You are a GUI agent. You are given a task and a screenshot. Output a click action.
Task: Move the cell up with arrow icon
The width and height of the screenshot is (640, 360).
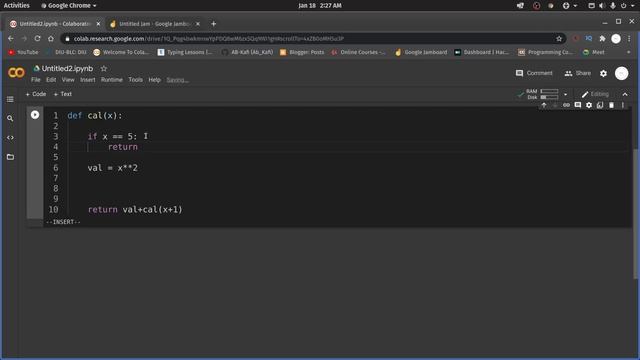(x=544, y=105)
